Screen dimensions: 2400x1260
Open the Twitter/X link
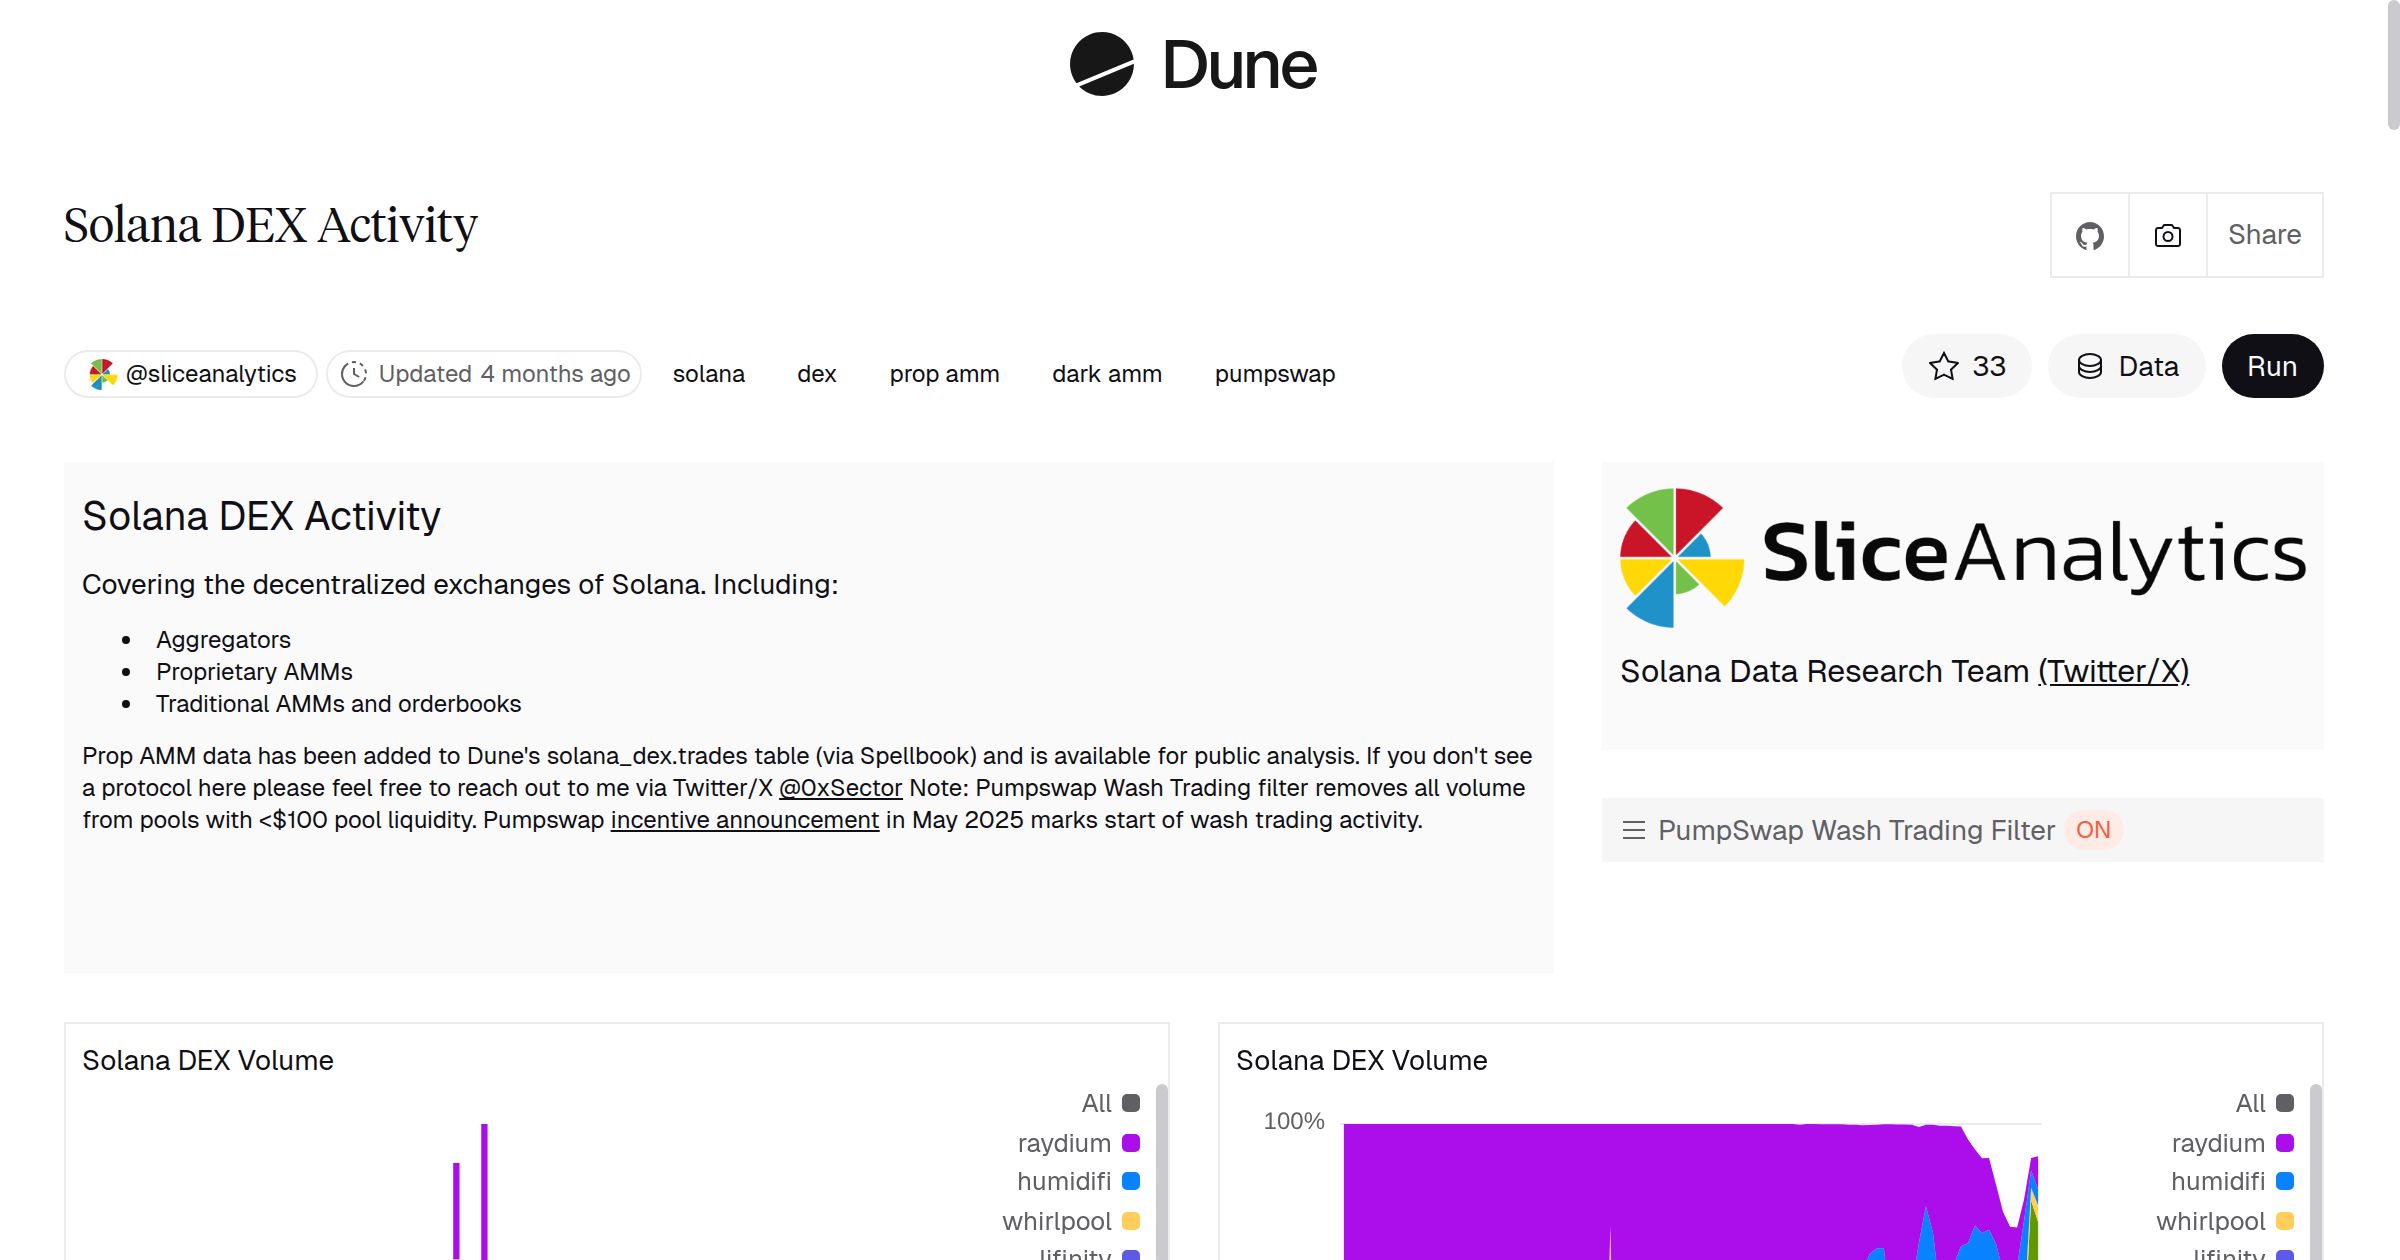tap(2114, 671)
